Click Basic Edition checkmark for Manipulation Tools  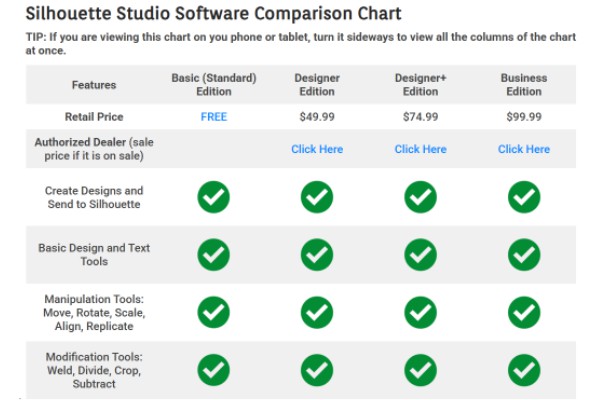click(x=213, y=313)
